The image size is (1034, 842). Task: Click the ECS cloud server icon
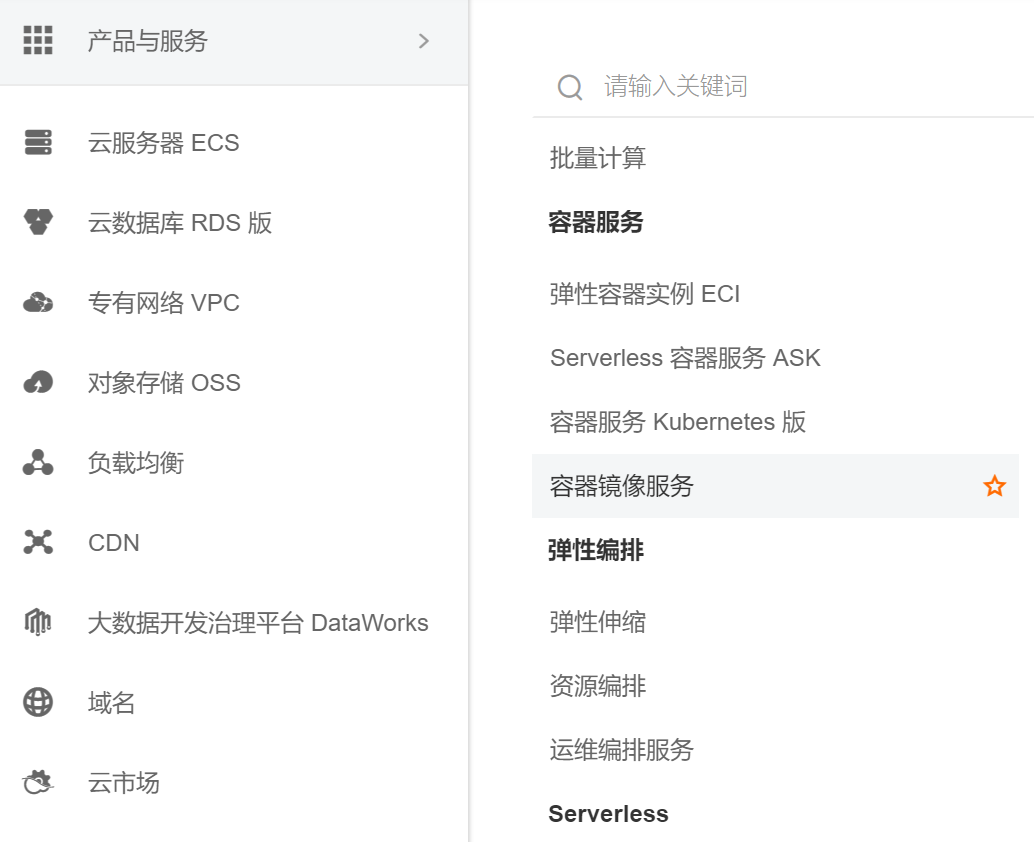click(38, 143)
